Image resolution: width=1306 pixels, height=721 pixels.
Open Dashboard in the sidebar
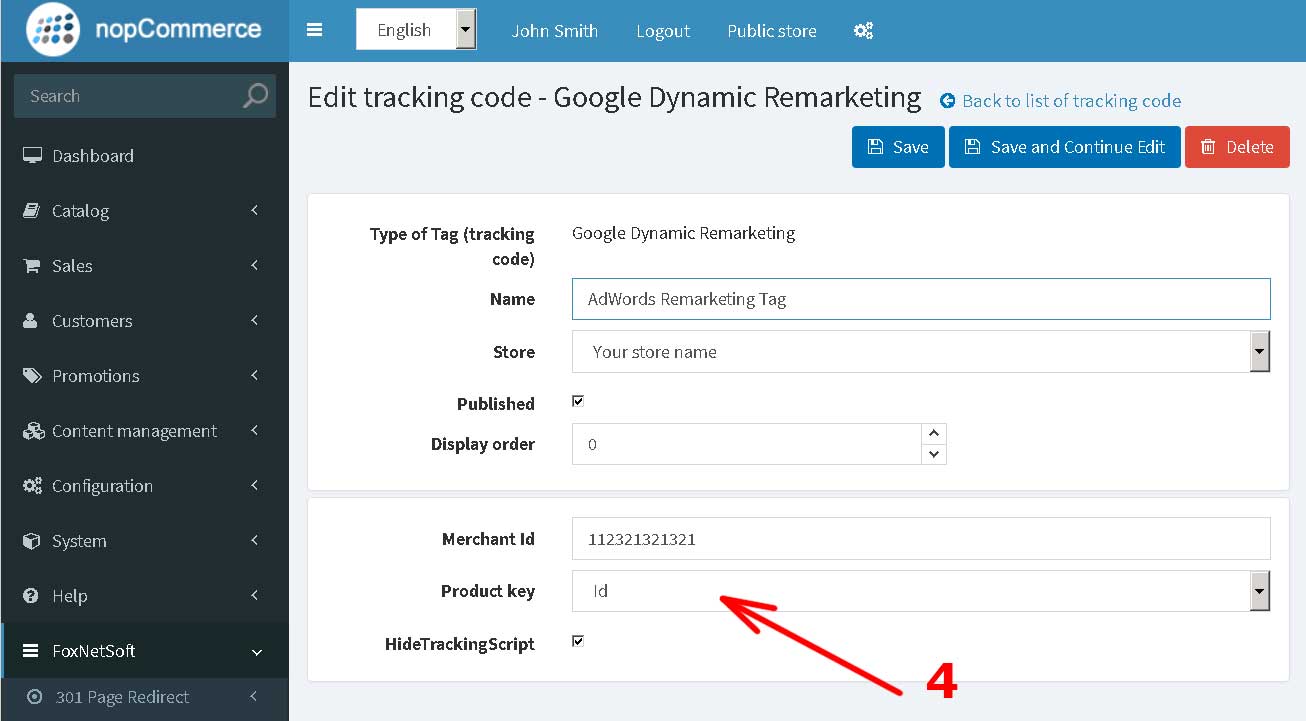point(144,156)
